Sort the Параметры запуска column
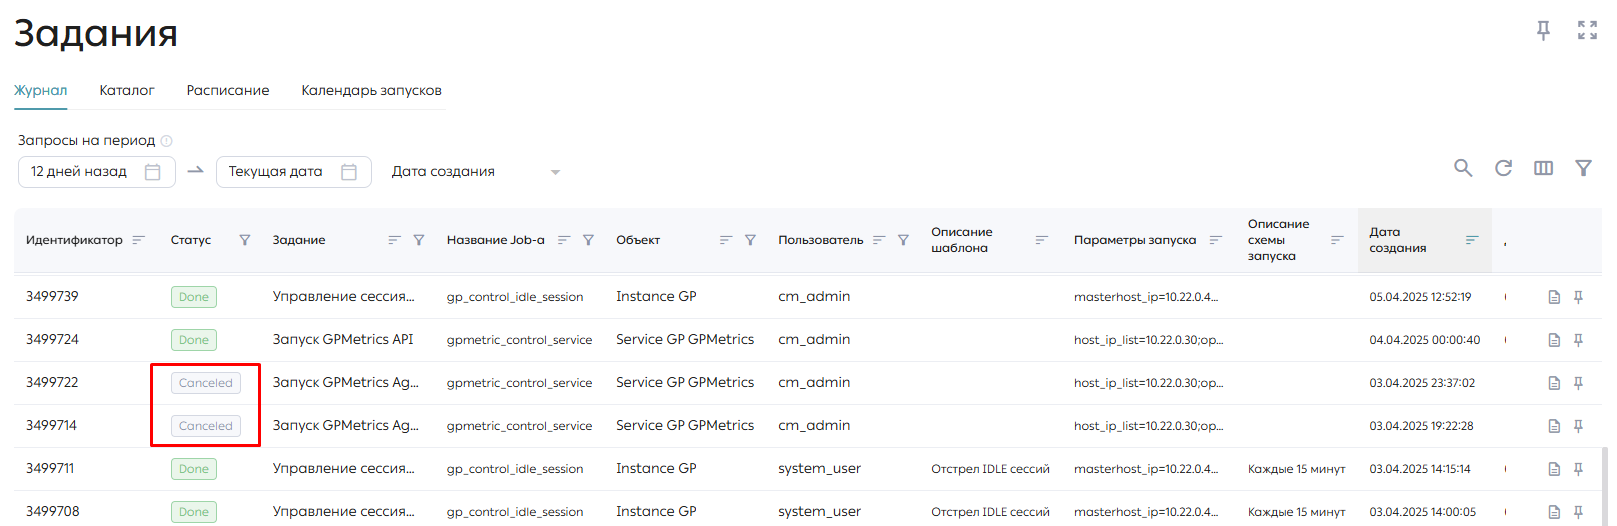1617x526 pixels. tap(1216, 240)
